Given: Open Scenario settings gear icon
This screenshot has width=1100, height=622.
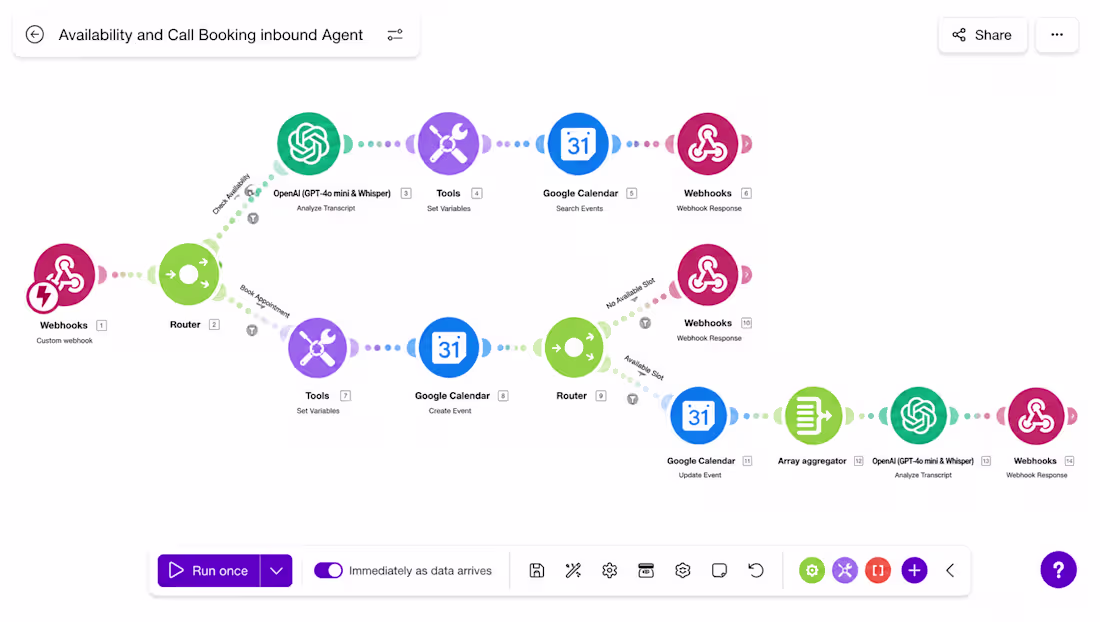Looking at the screenshot, I should click(x=610, y=571).
